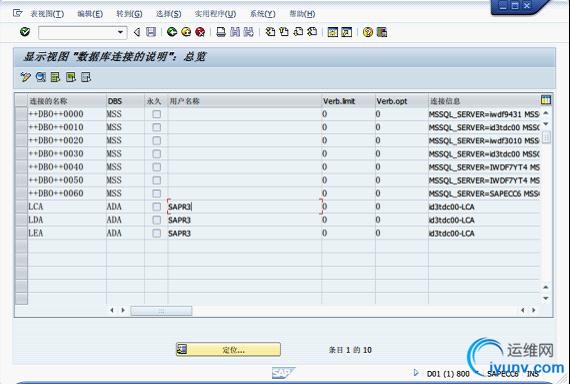The width and height of the screenshot is (570, 384).
Task: Click the Create Shortcut icon
Action: click(x=346, y=32)
